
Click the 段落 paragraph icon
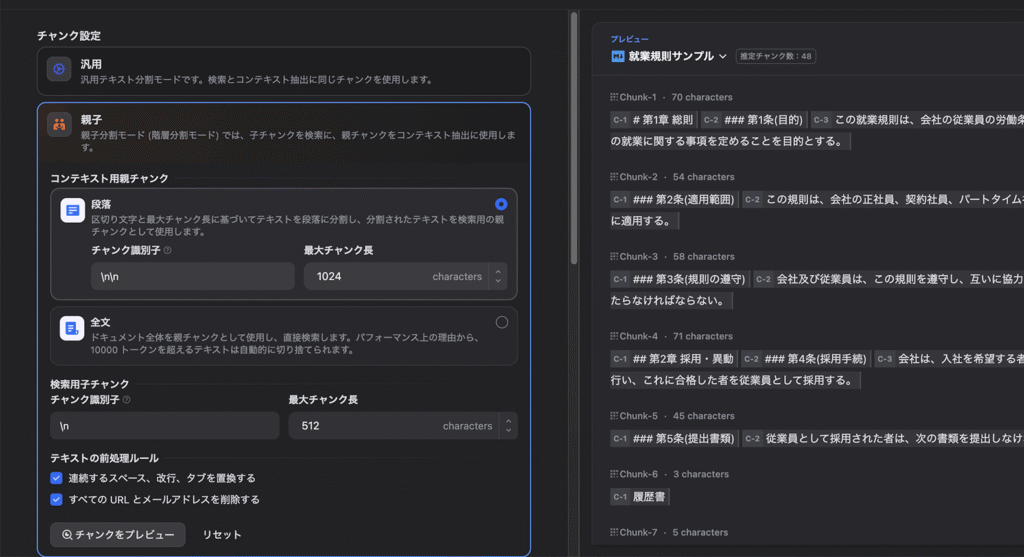tap(72, 210)
